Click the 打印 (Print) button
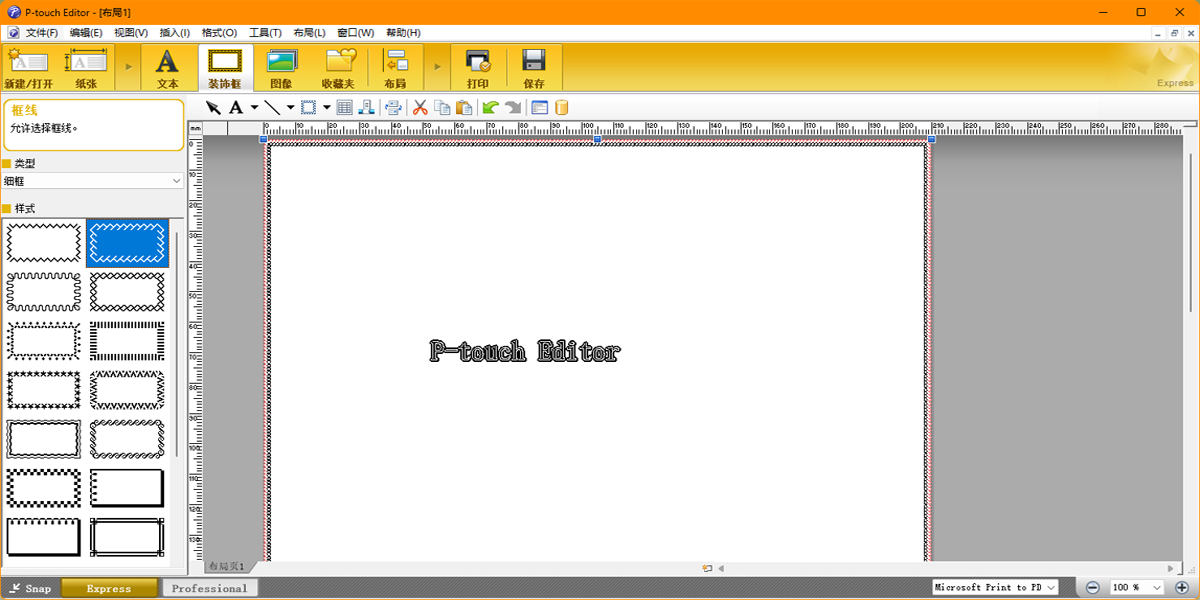 coord(478,67)
